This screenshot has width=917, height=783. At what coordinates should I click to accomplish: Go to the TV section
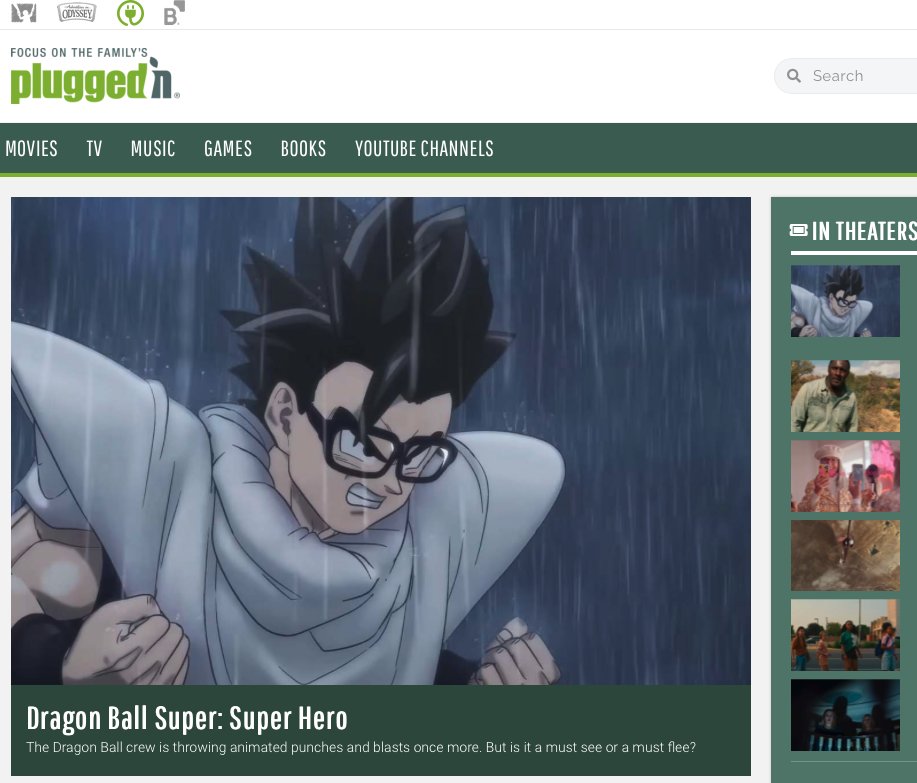click(x=94, y=149)
